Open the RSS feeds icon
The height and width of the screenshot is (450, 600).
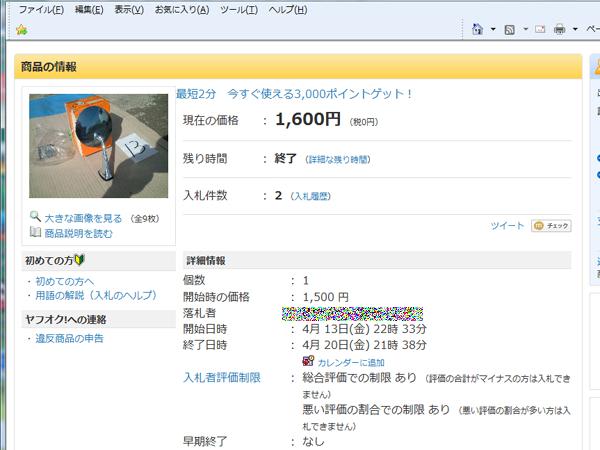click(510, 29)
